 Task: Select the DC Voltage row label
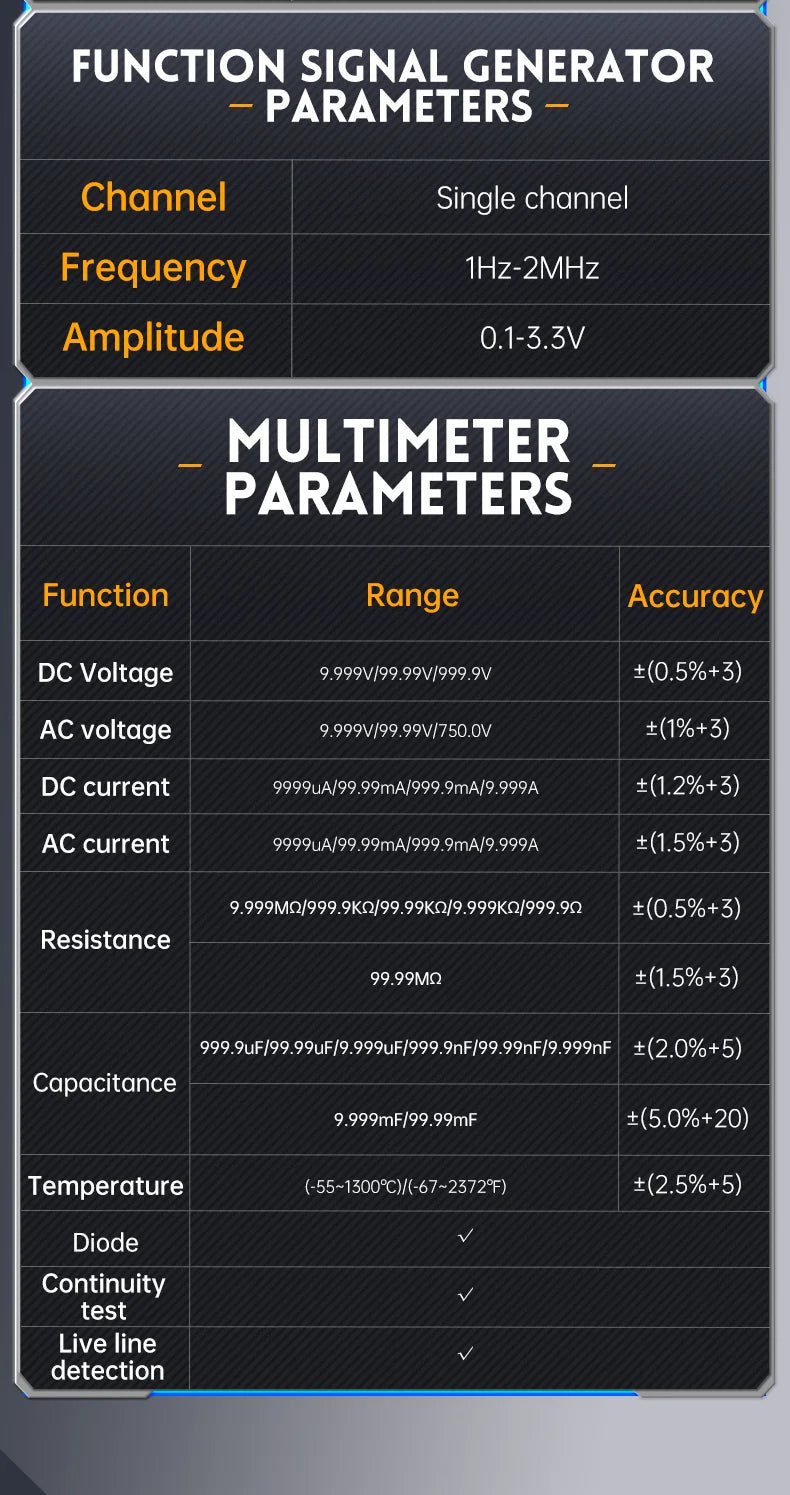[x=105, y=673]
